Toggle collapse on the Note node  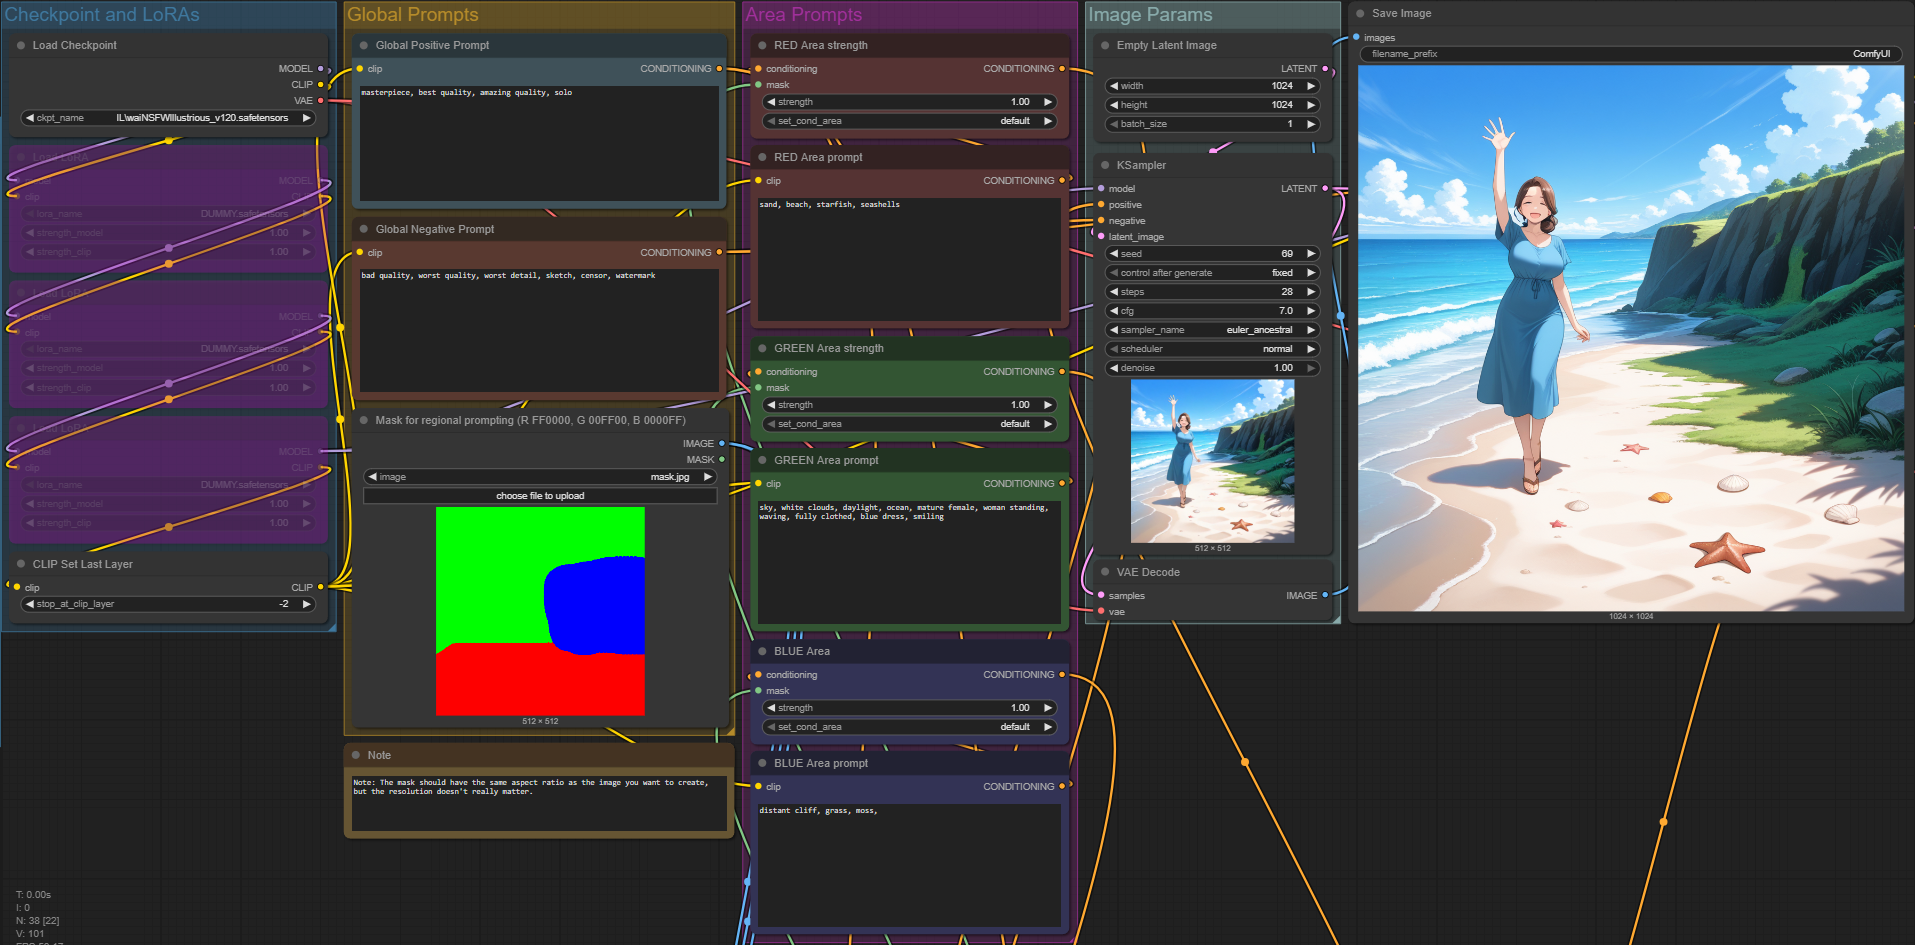[356, 756]
